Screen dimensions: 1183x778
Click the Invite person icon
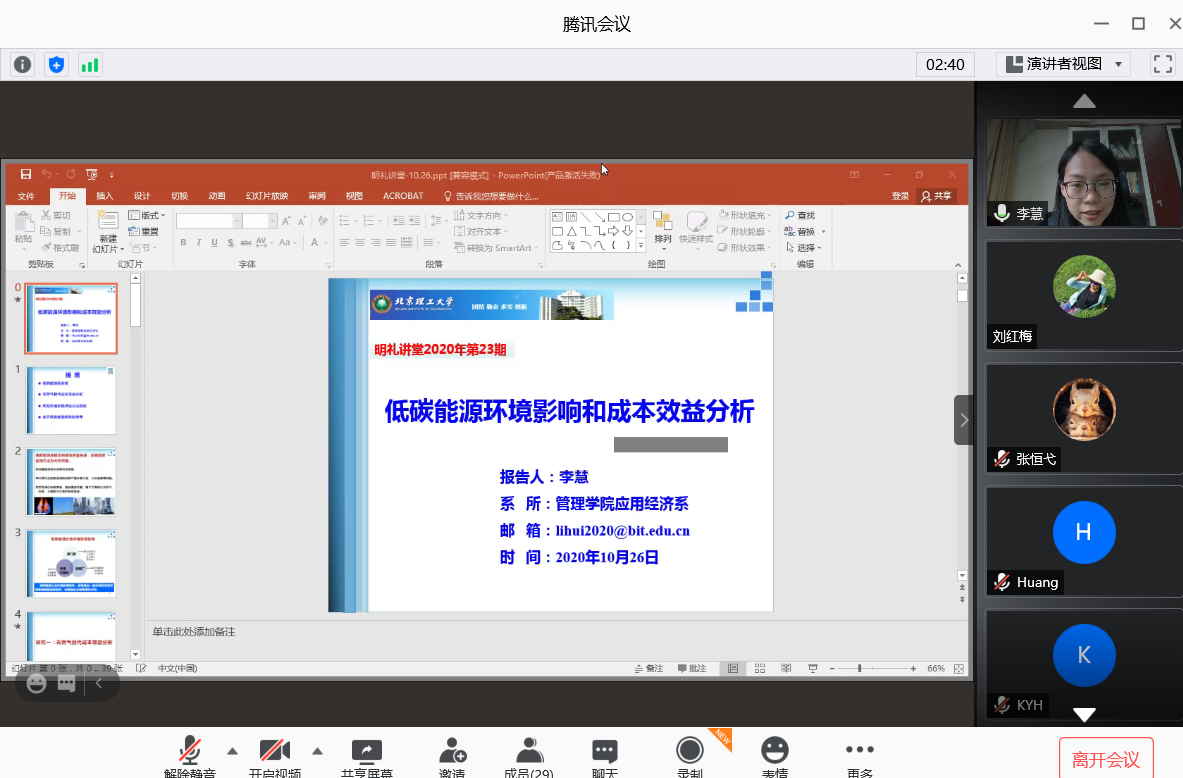(x=453, y=751)
